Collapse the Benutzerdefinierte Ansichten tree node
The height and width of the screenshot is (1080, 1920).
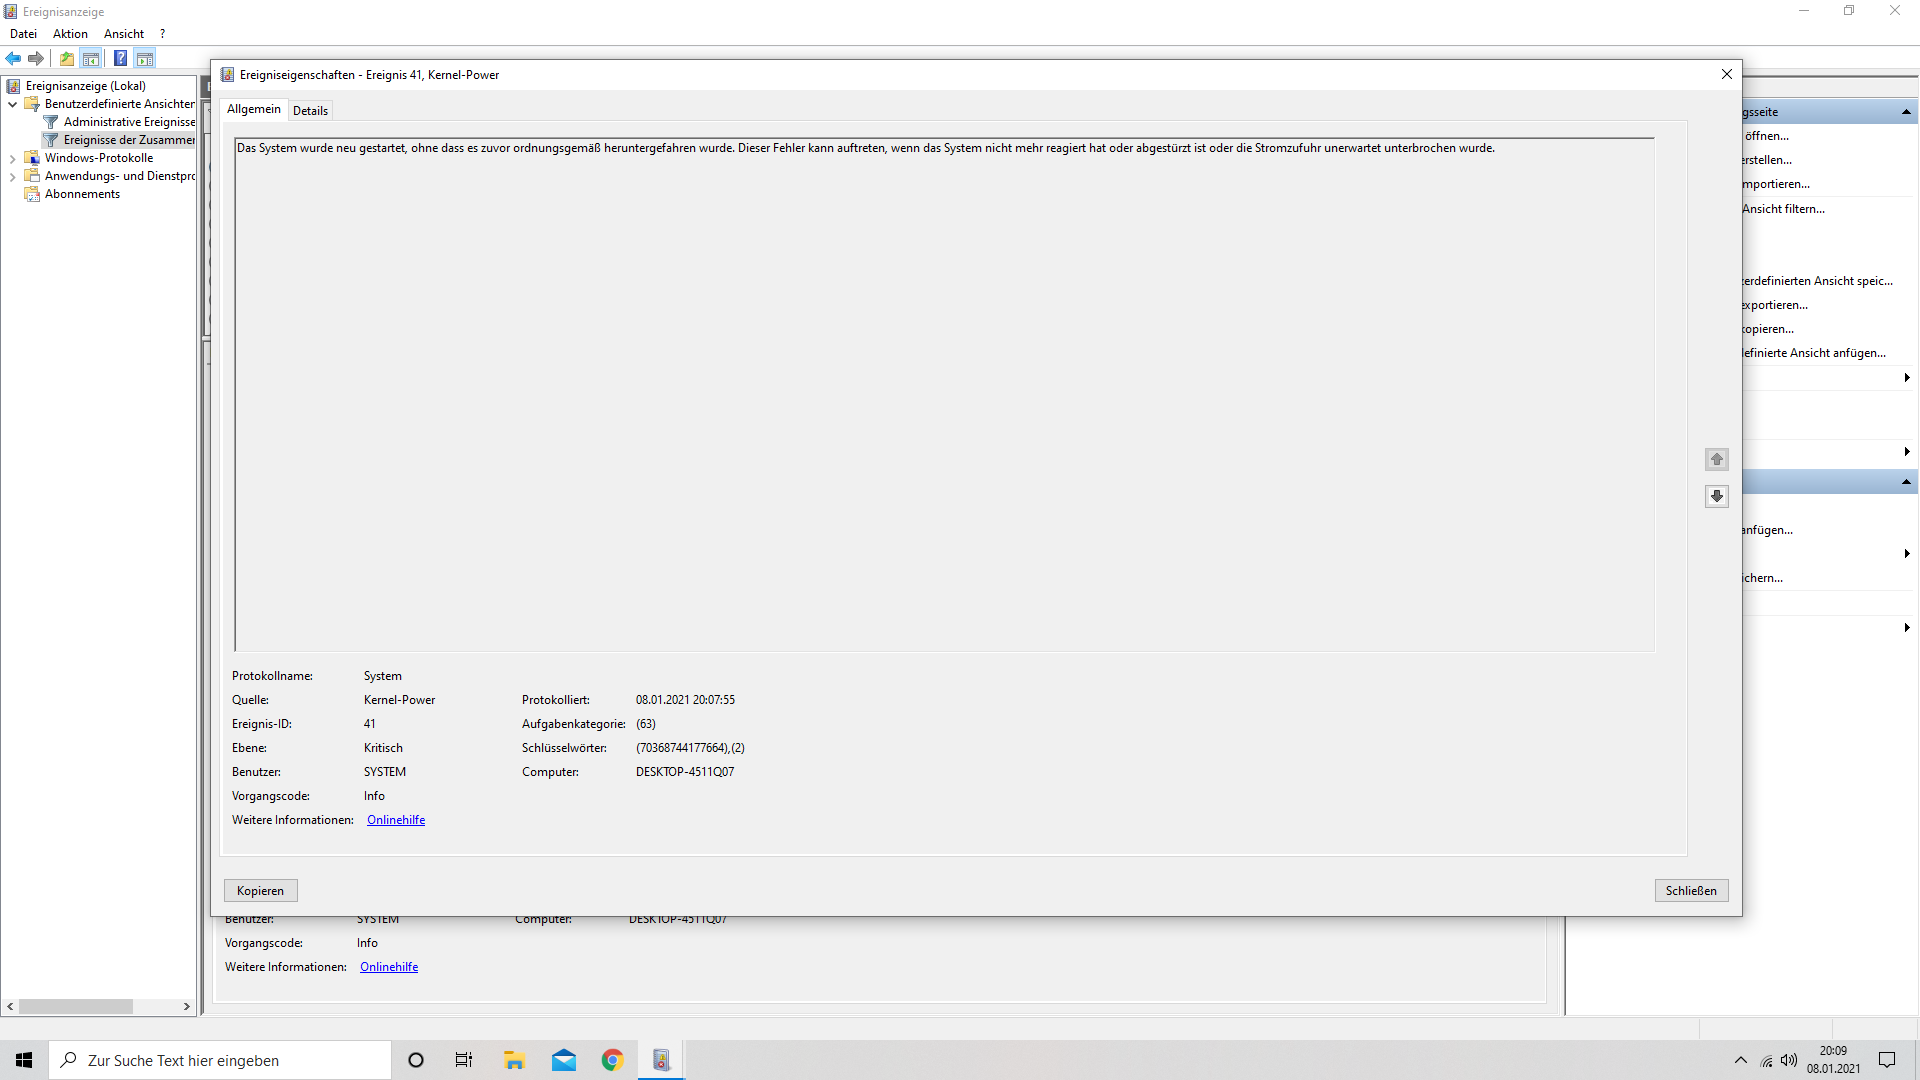click(x=12, y=104)
